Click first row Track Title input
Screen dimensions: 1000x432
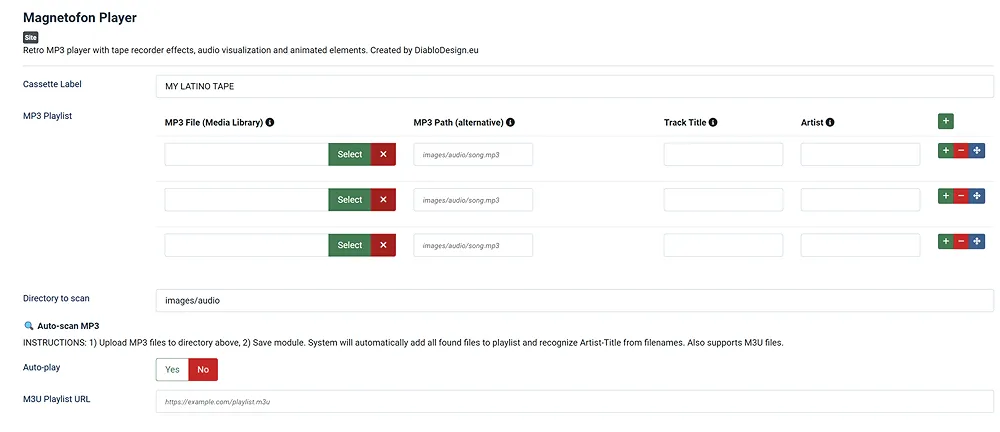(723, 154)
